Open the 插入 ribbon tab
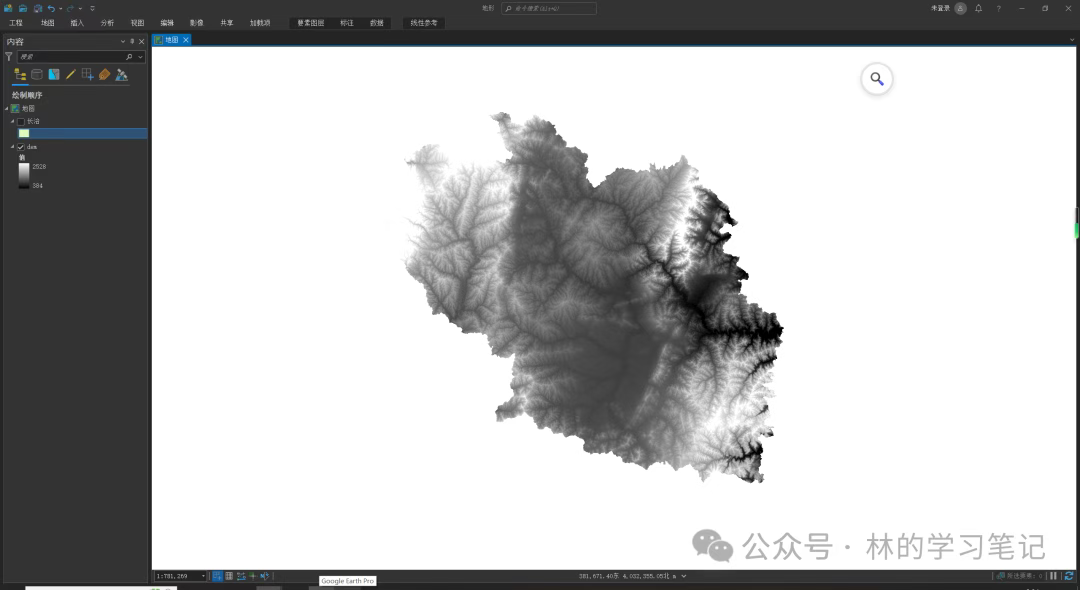 [x=77, y=22]
